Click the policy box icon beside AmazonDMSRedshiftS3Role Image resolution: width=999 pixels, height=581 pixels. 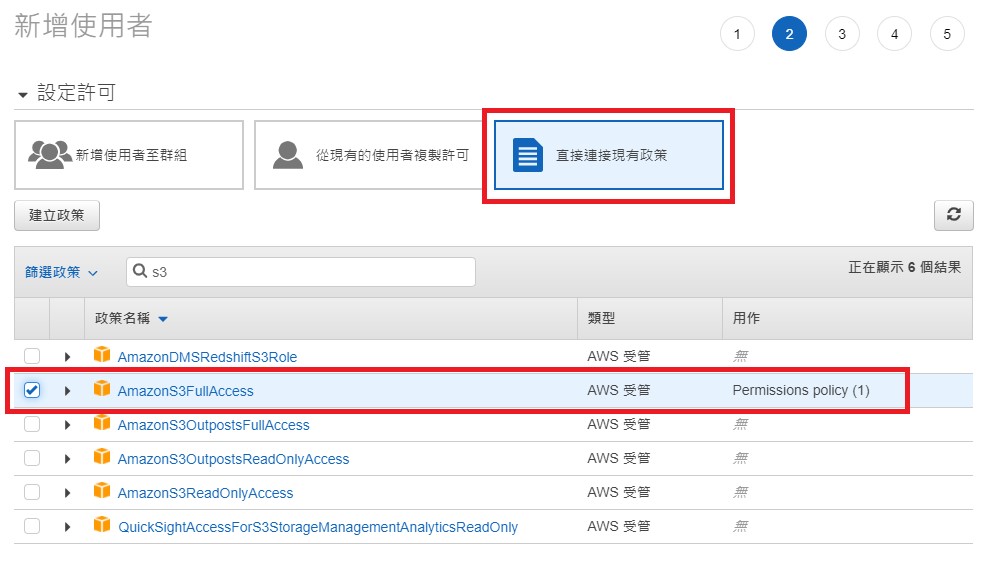click(102, 354)
